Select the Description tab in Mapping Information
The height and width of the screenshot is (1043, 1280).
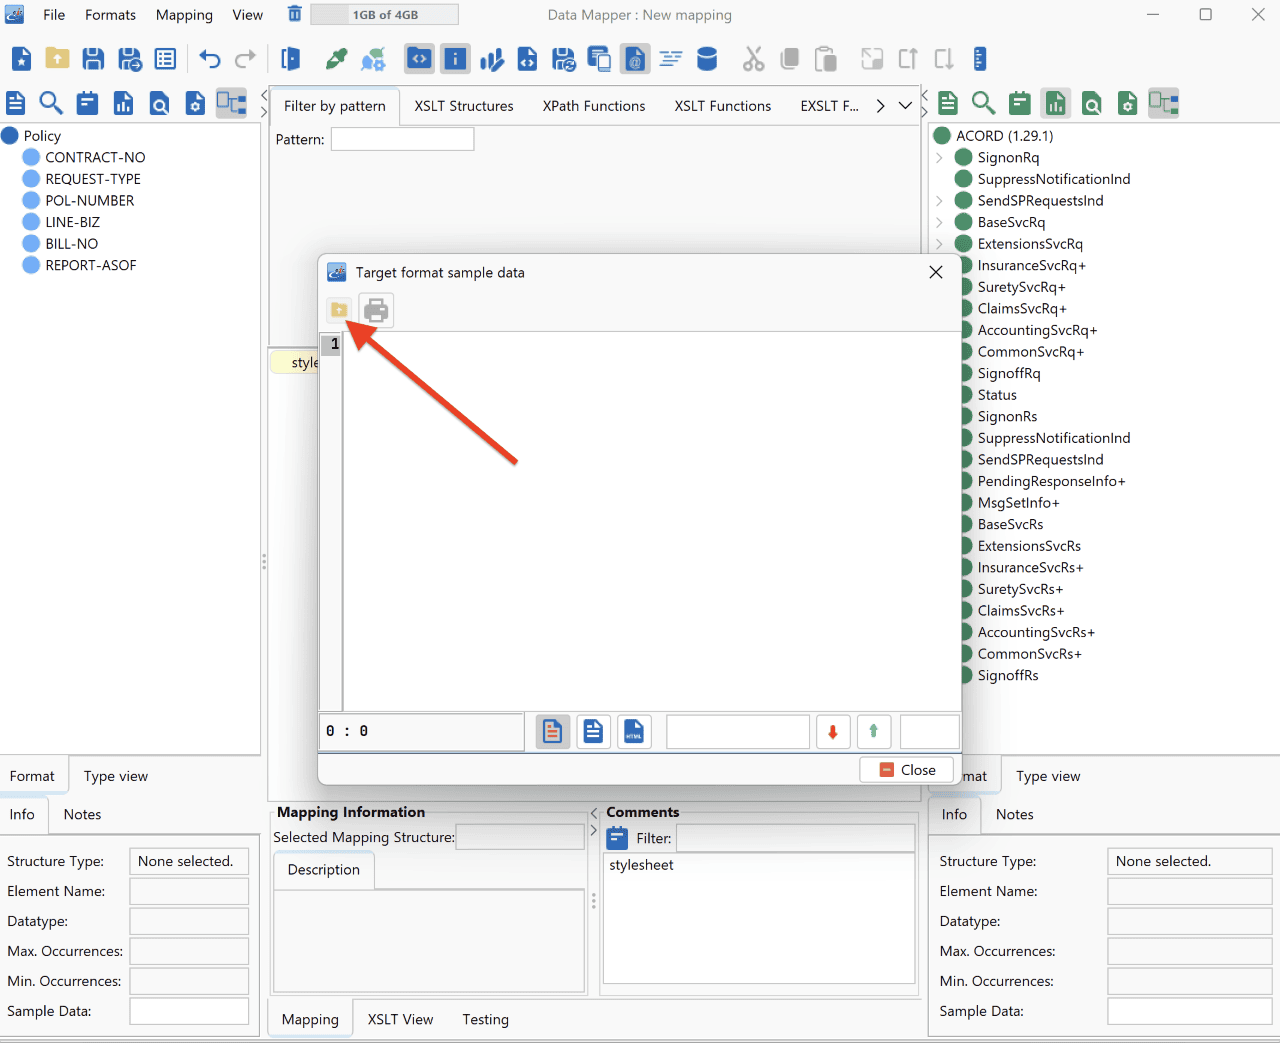point(324,870)
